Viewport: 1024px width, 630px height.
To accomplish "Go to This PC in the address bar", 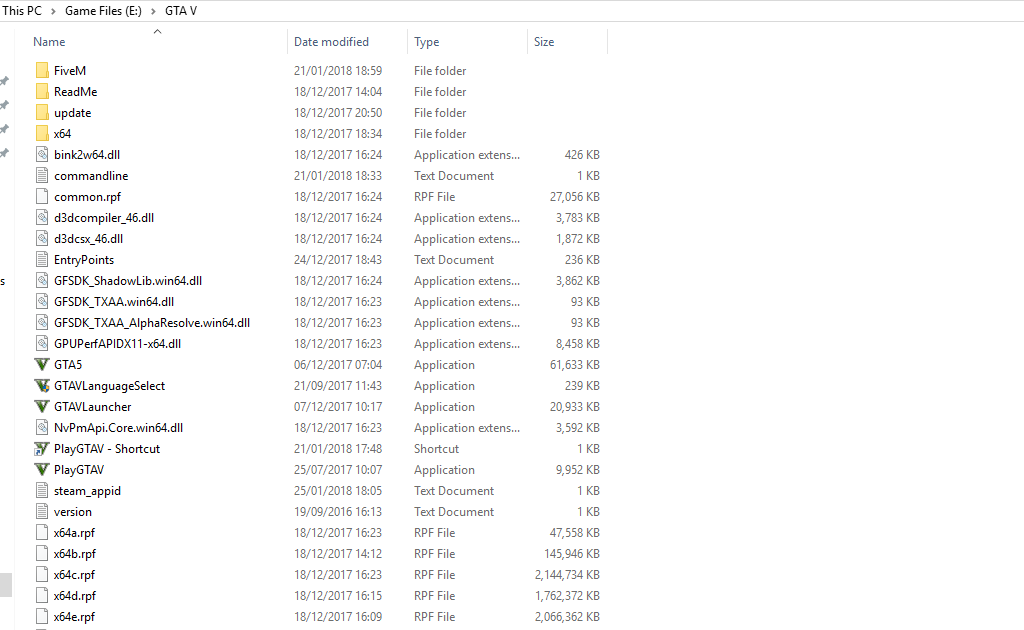I will (x=22, y=11).
